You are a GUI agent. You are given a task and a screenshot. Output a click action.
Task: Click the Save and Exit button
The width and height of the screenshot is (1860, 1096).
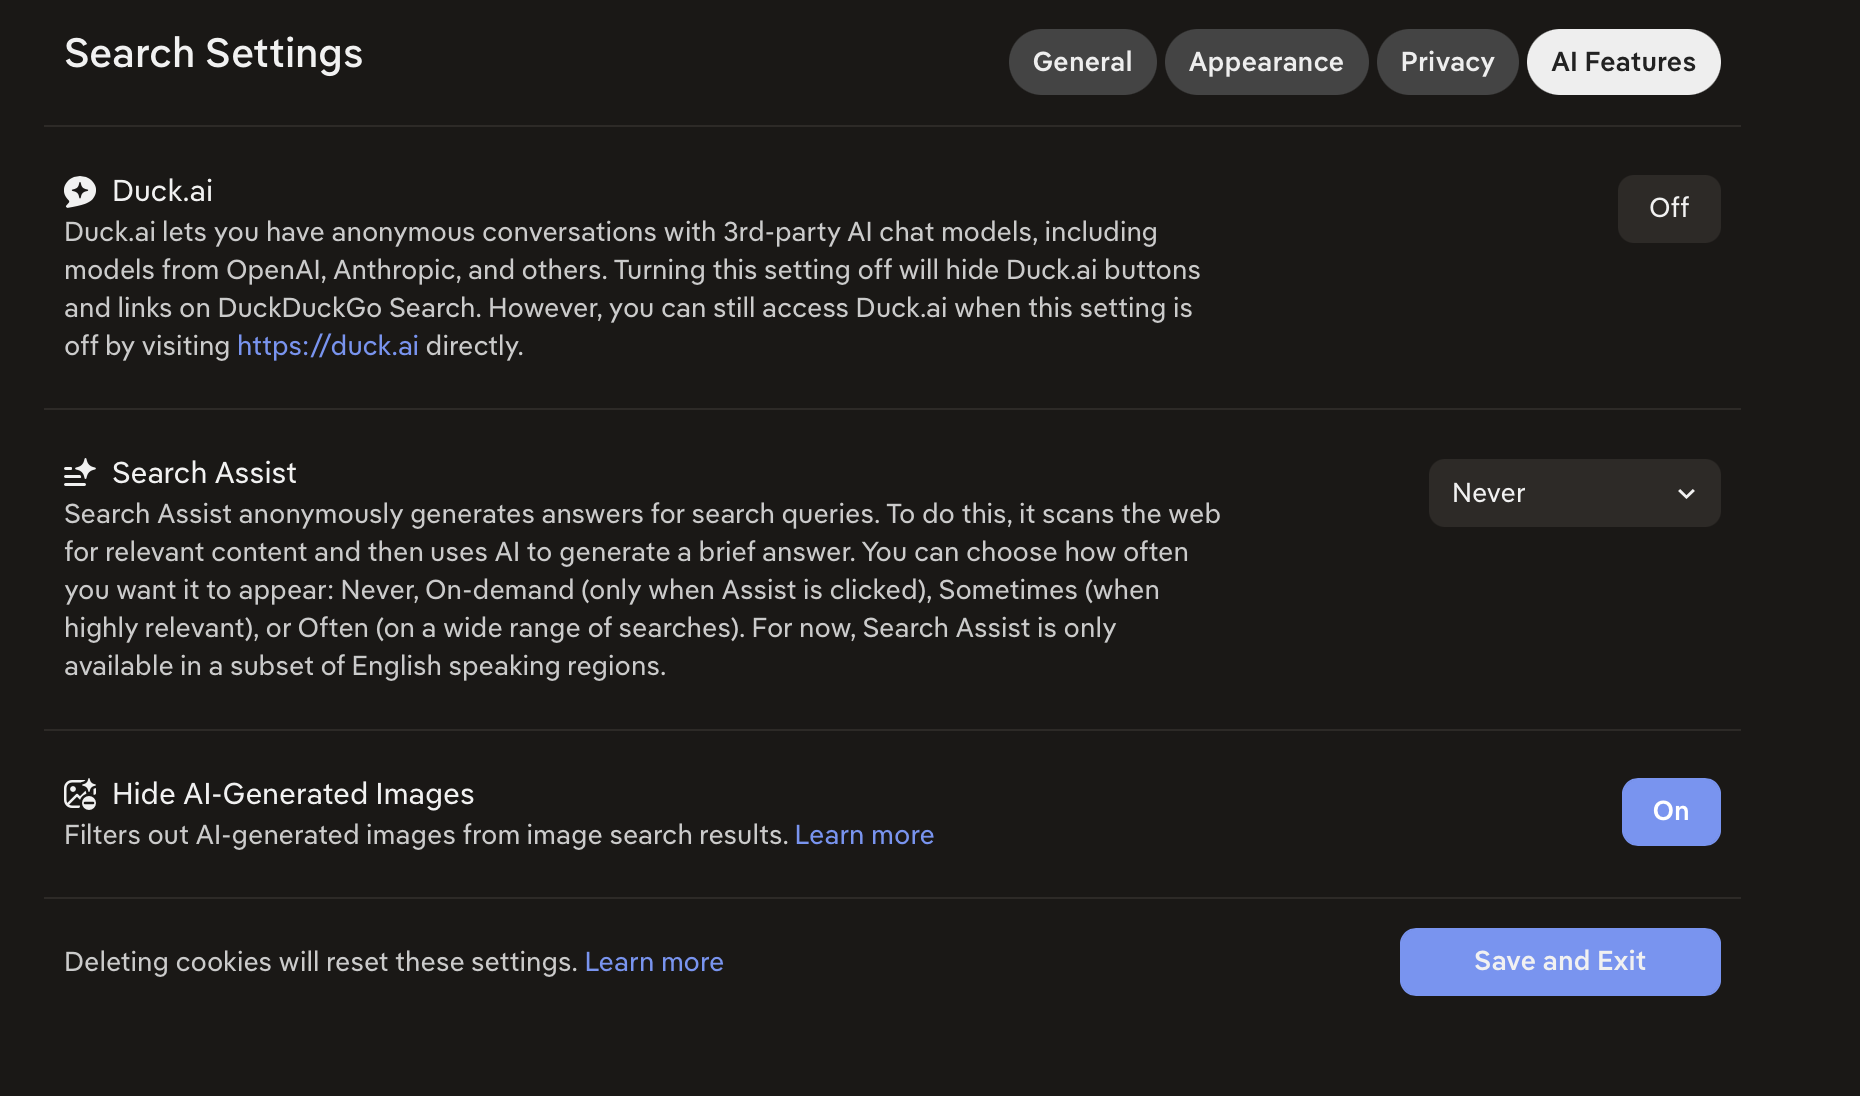pos(1560,961)
